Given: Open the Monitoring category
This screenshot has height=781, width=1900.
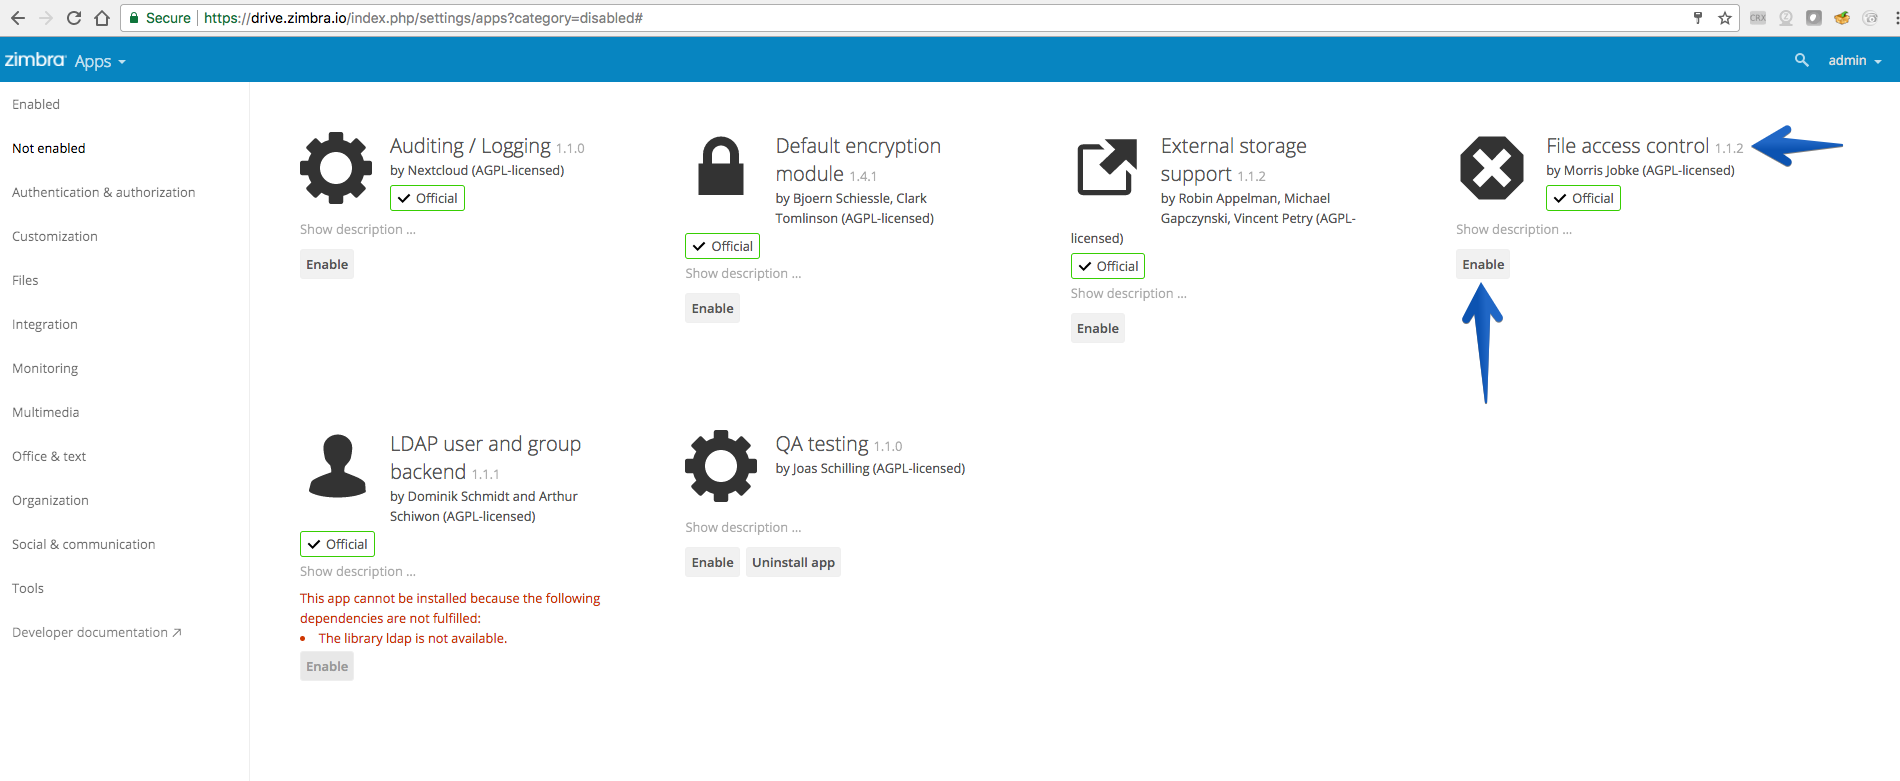Looking at the screenshot, I should pyautogui.click(x=45, y=368).
